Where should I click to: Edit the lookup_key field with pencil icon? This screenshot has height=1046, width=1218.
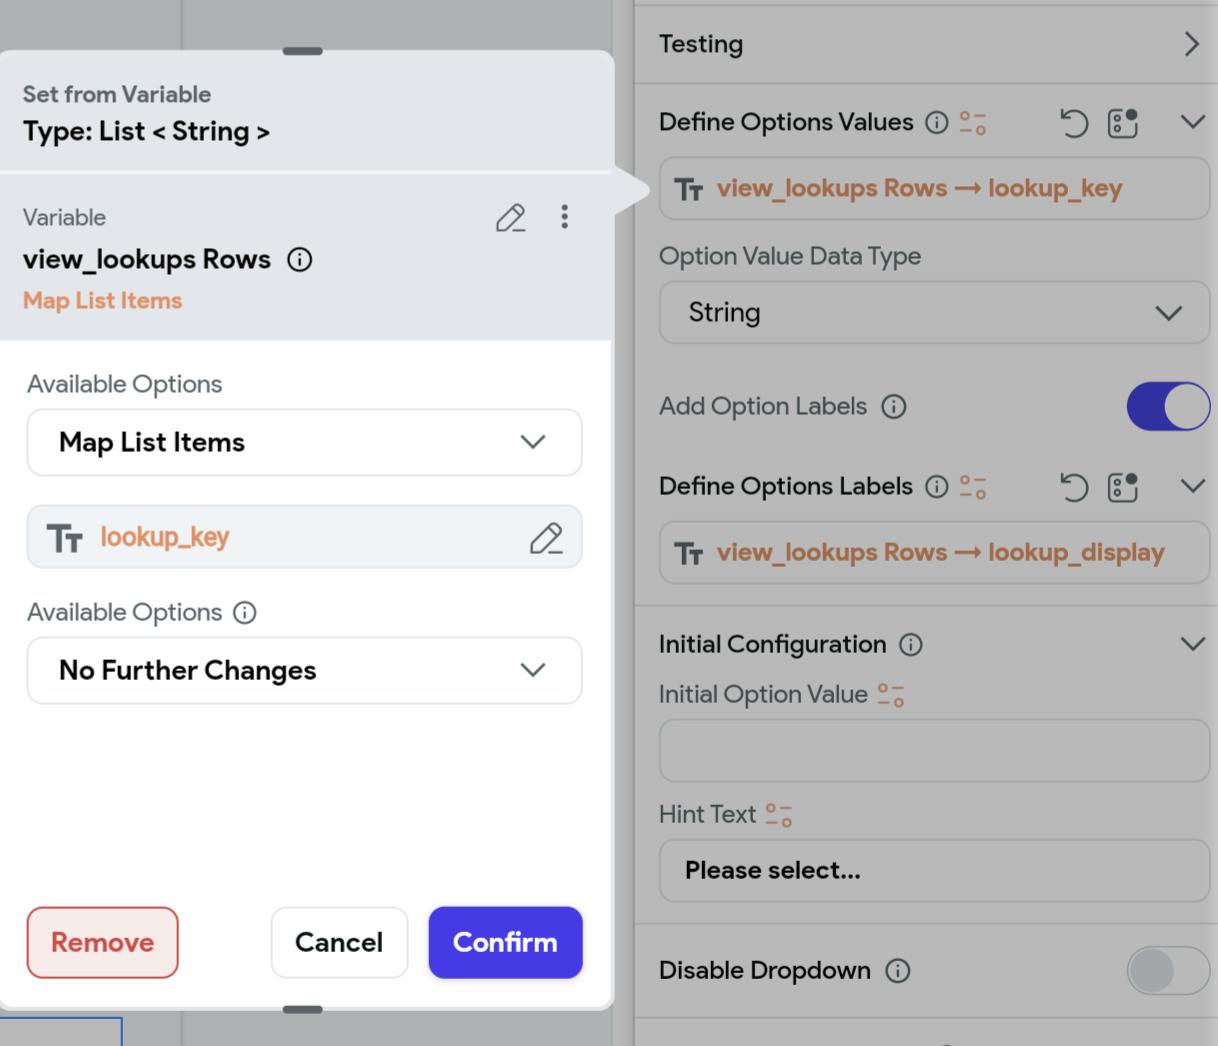pyautogui.click(x=545, y=538)
